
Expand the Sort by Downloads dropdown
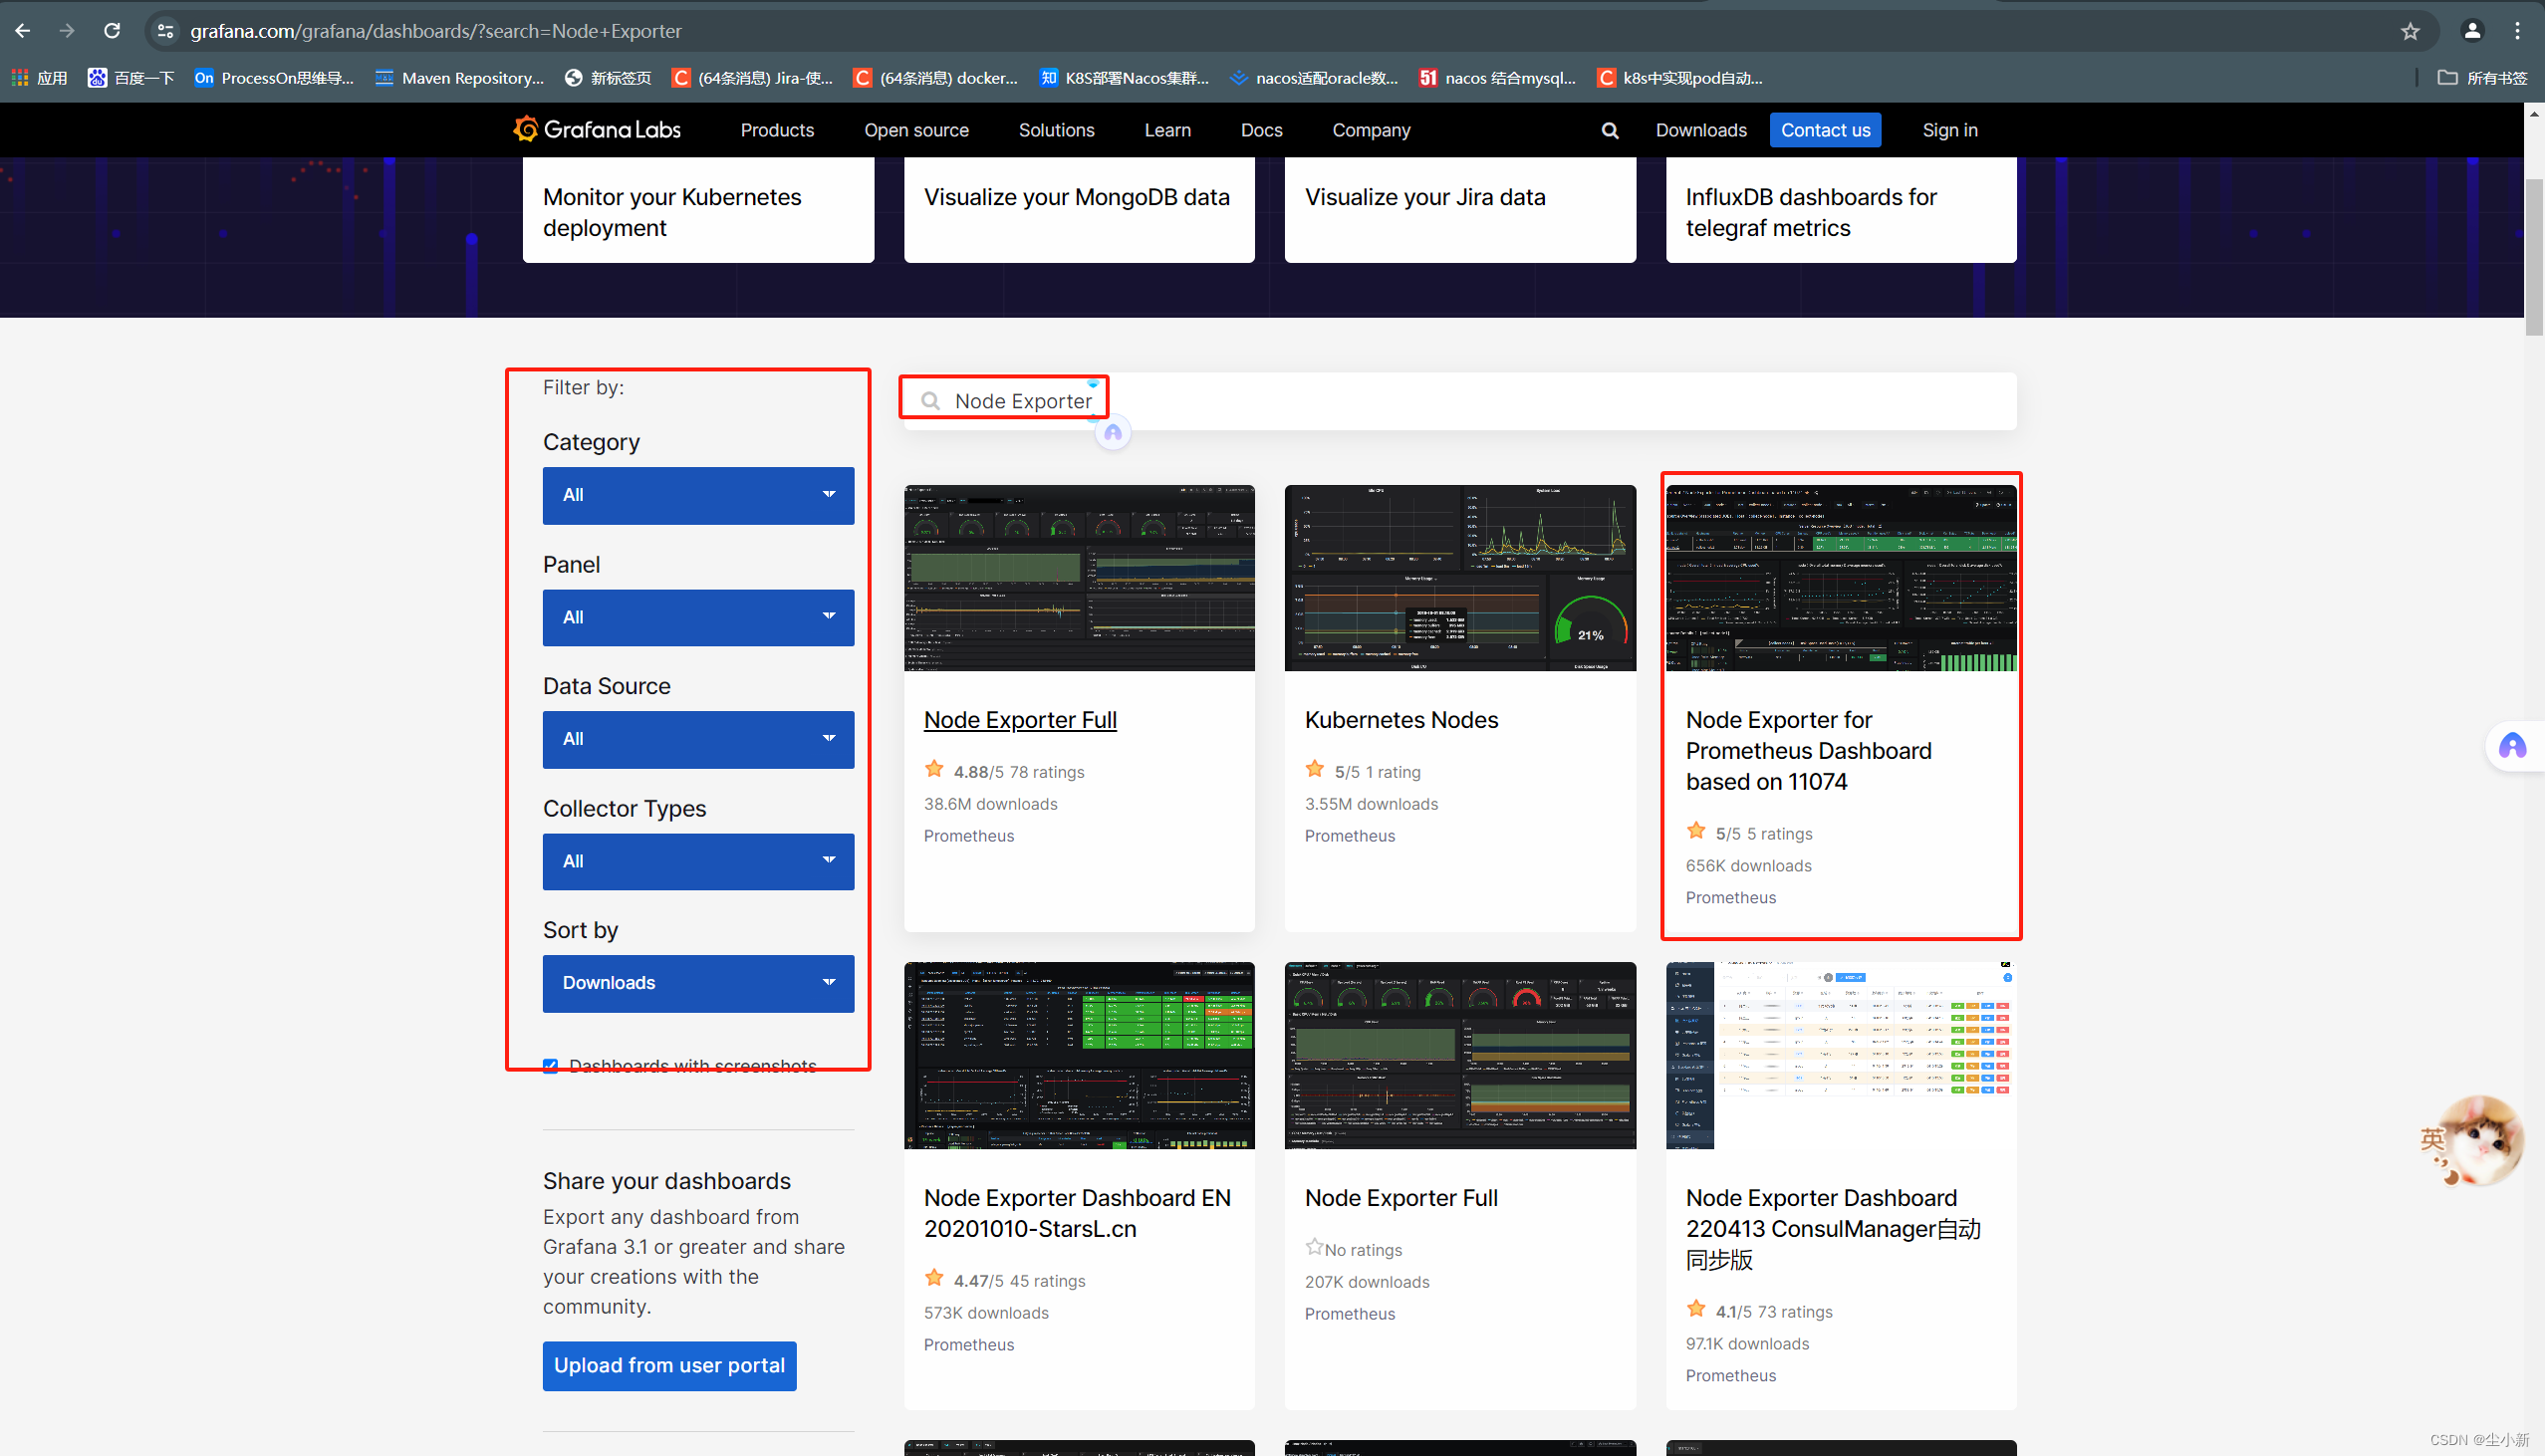pos(698,984)
